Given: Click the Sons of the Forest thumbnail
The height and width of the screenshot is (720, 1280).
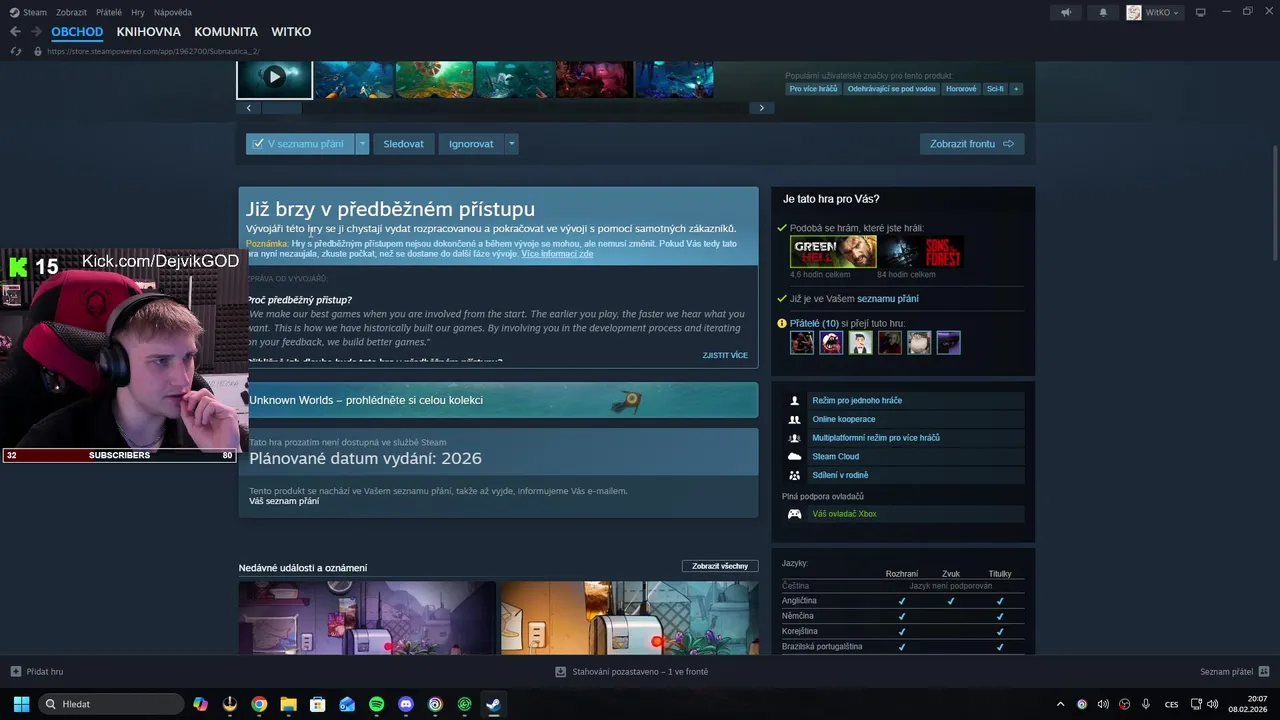Looking at the screenshot, I should click(x=921, y=252).
